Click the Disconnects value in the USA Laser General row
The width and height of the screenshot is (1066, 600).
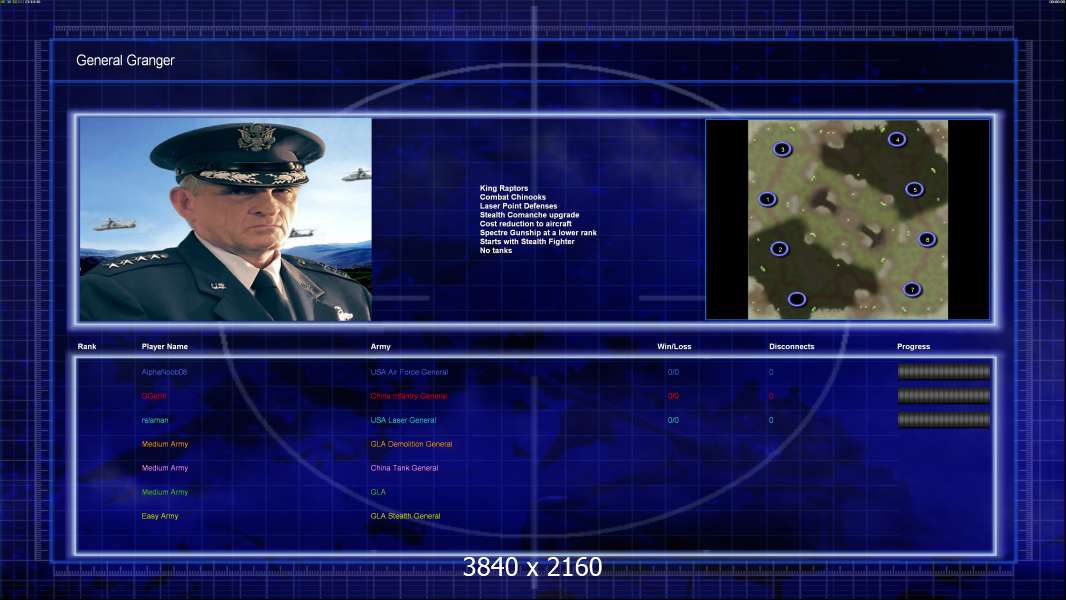tap(771, 421)
